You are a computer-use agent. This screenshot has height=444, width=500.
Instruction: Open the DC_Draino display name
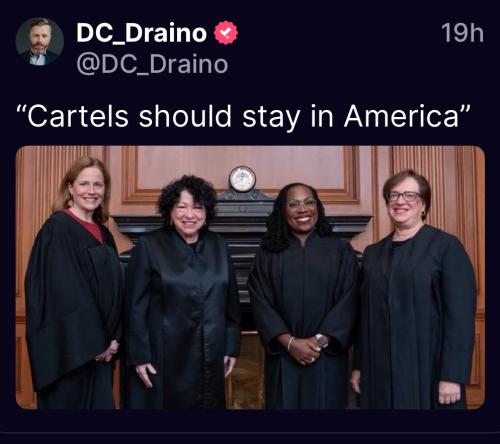pos(142,33)
